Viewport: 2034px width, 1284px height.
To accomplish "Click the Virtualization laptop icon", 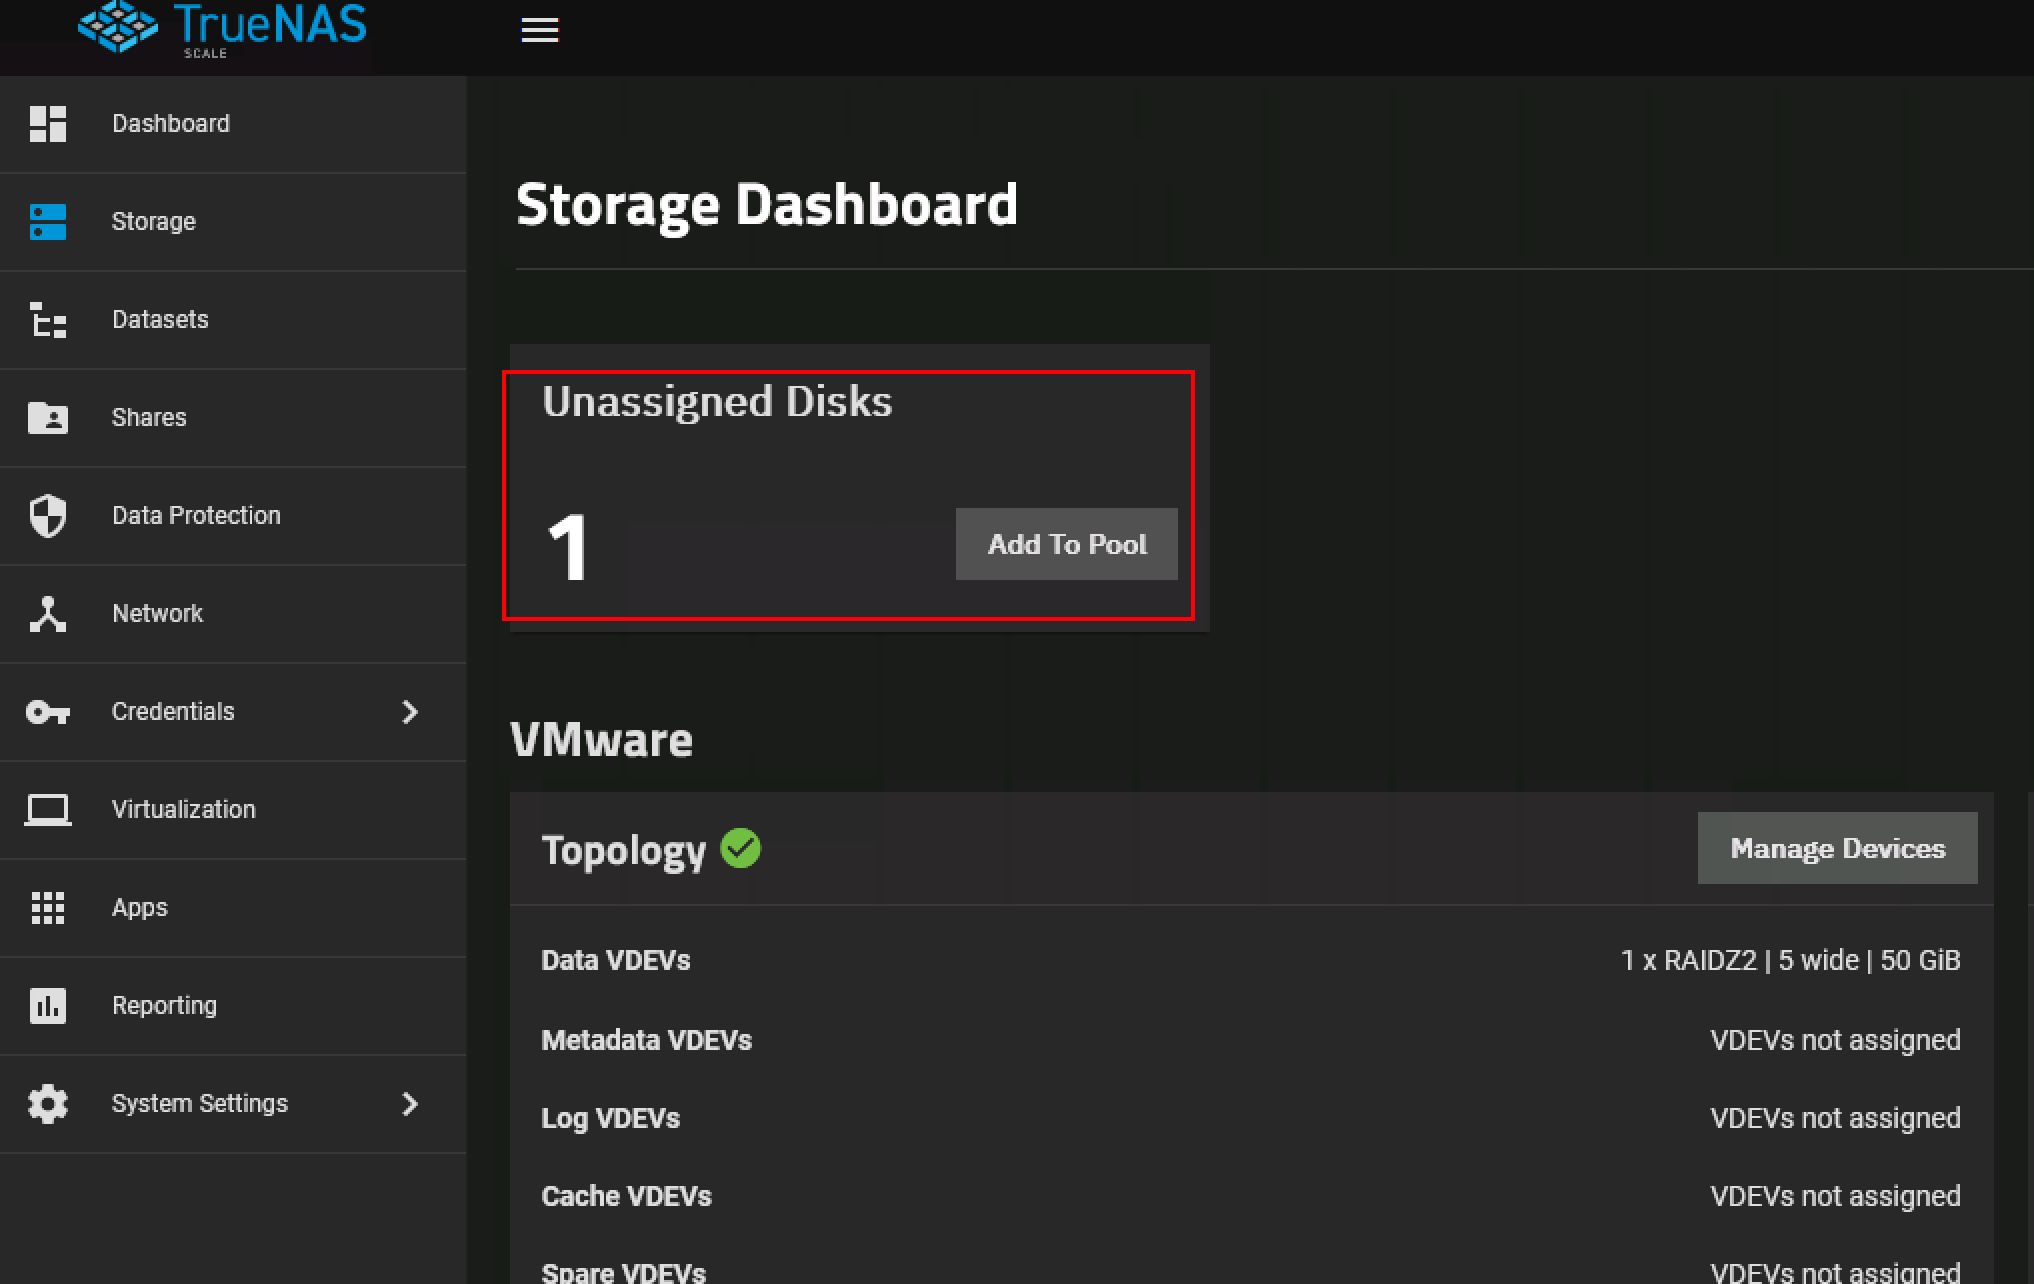I will click(x=47, y=810).
